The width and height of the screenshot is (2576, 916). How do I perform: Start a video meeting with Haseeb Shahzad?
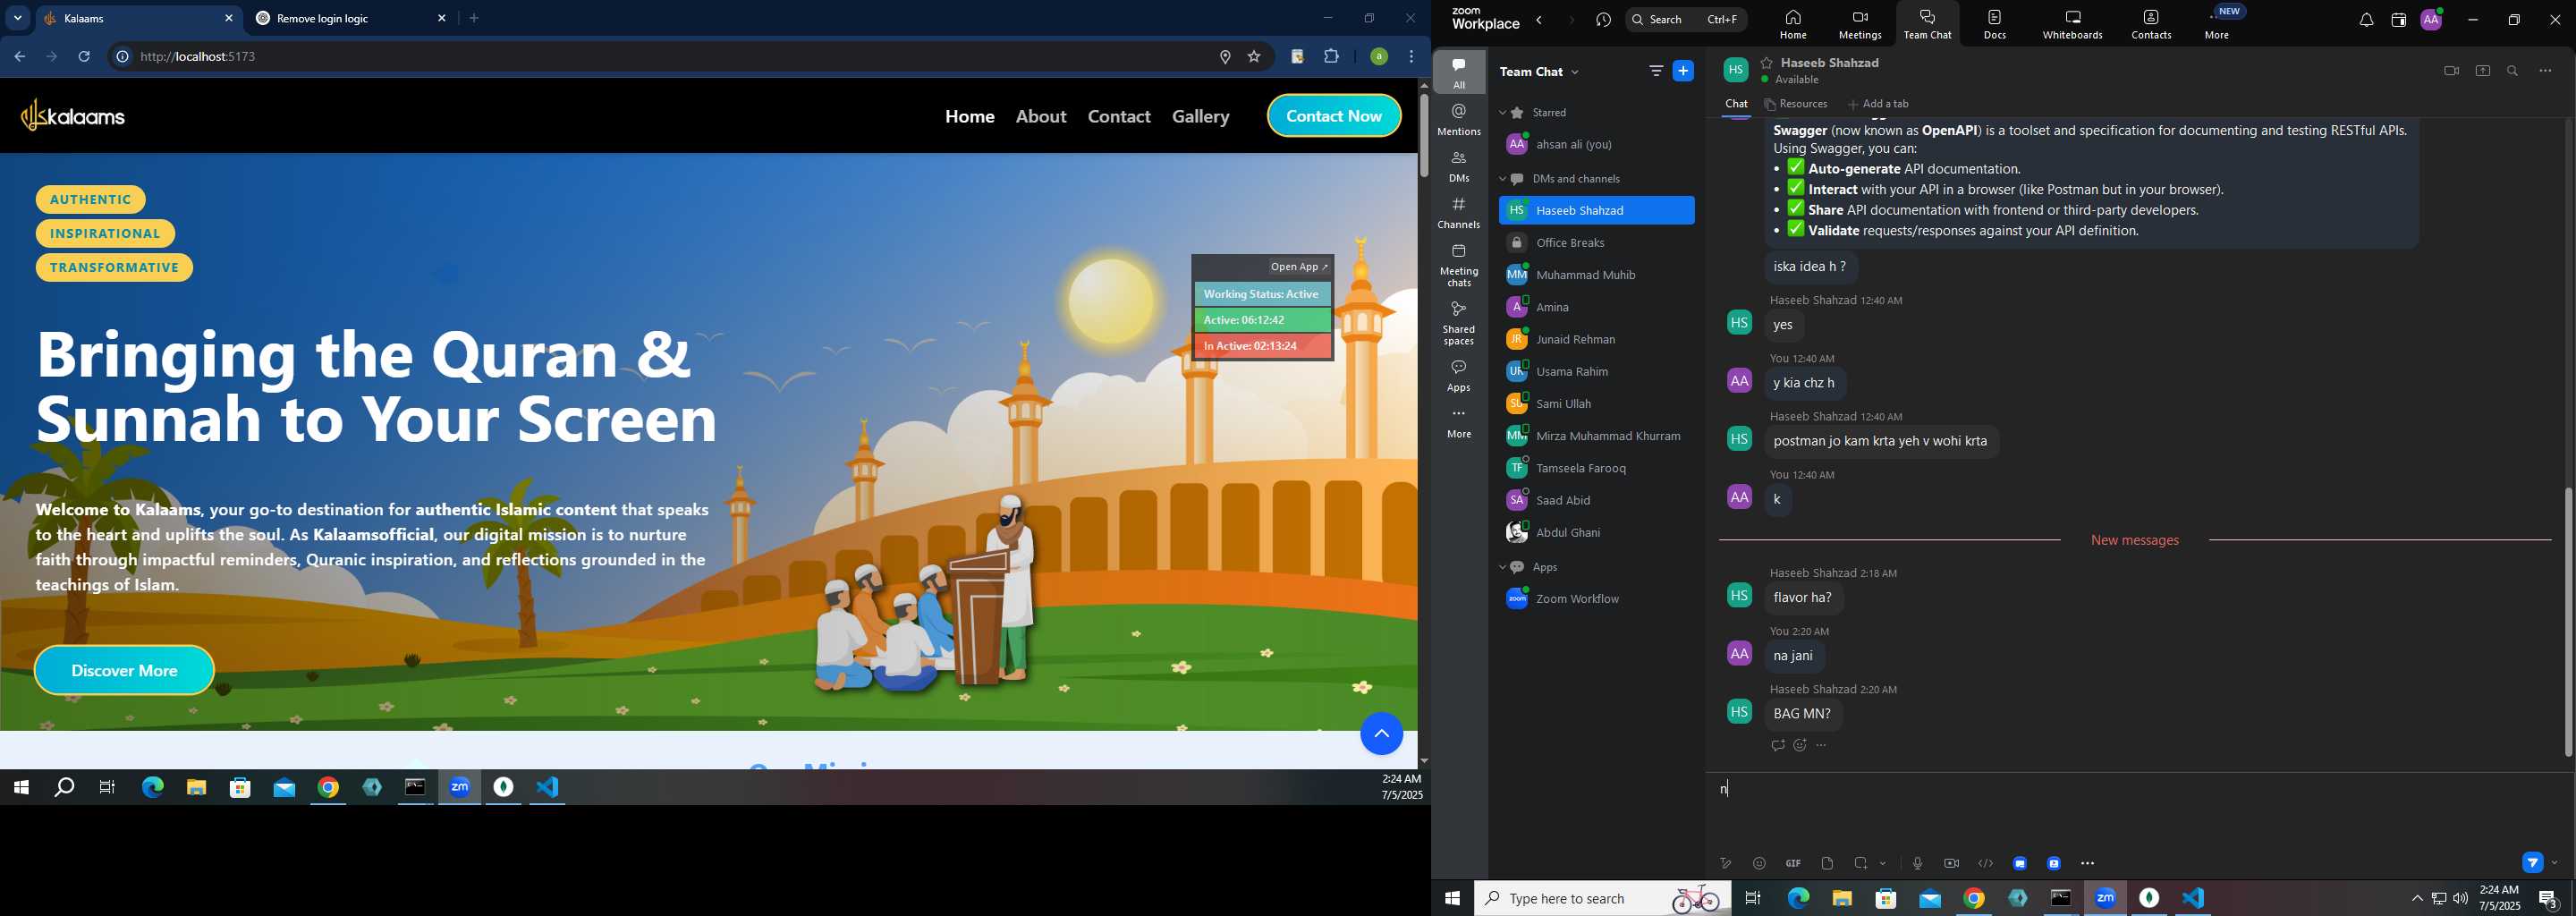(2451, 71)
